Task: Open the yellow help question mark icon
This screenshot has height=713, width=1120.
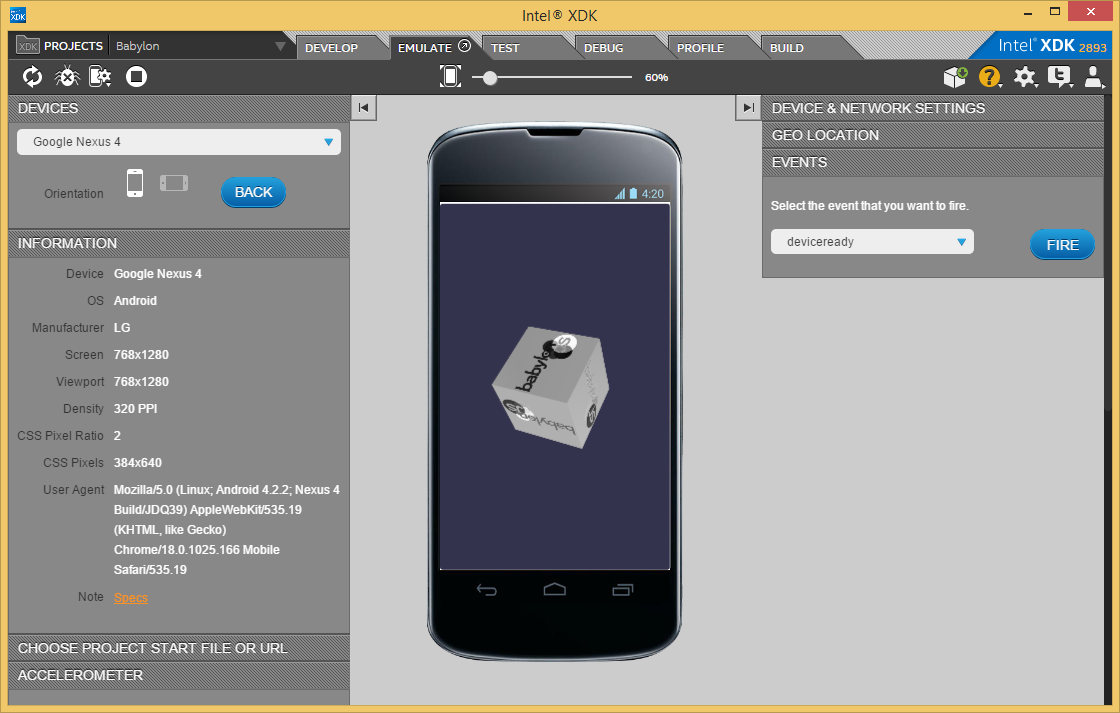Action: click(989, 76)
